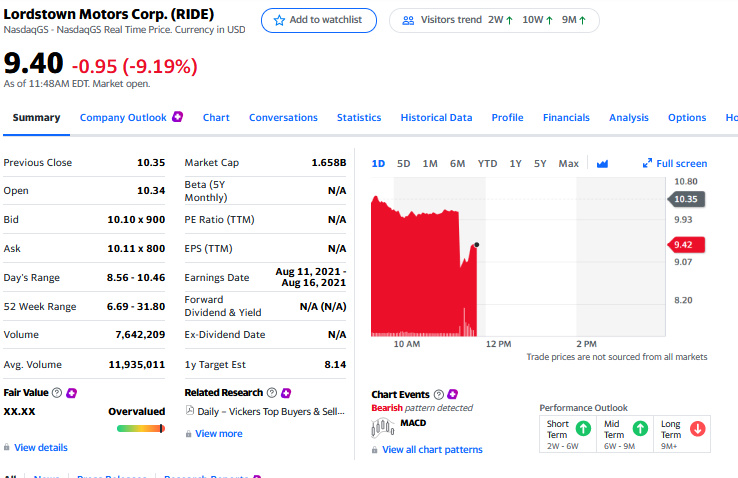Viewport: 738px width, 478px height.
Task: Click the Bearish pattern detected text
Action: (422, 408)
